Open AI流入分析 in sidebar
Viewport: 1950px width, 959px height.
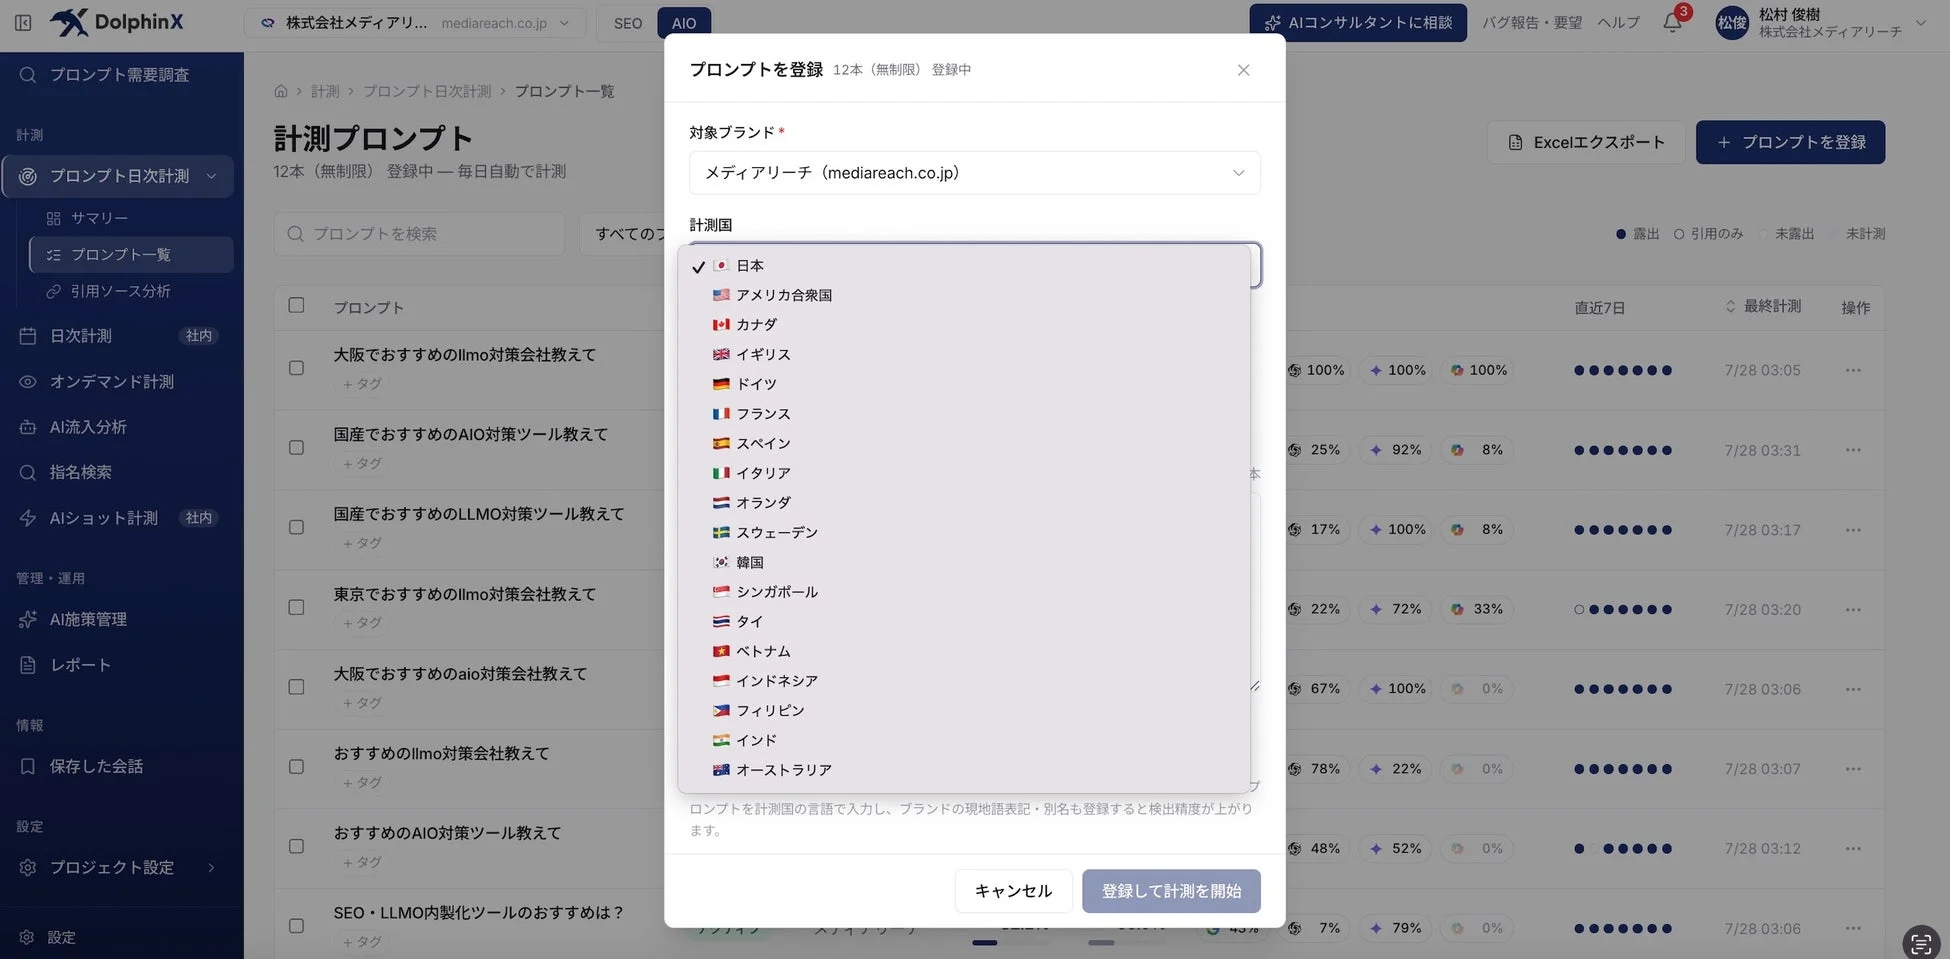click(x=88, y=427)
